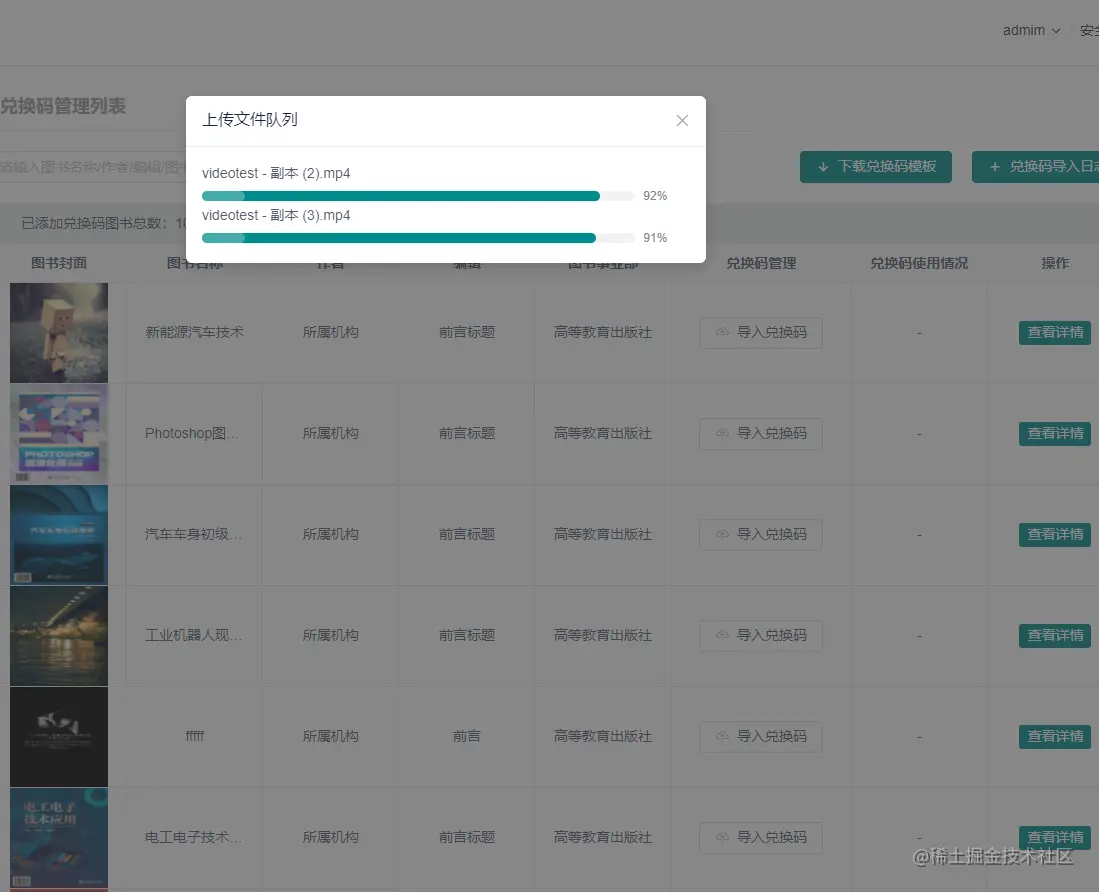Click 导入兑换码 for Photoshop图... row
Viewport: 1099px width, 892px height.
760,433
